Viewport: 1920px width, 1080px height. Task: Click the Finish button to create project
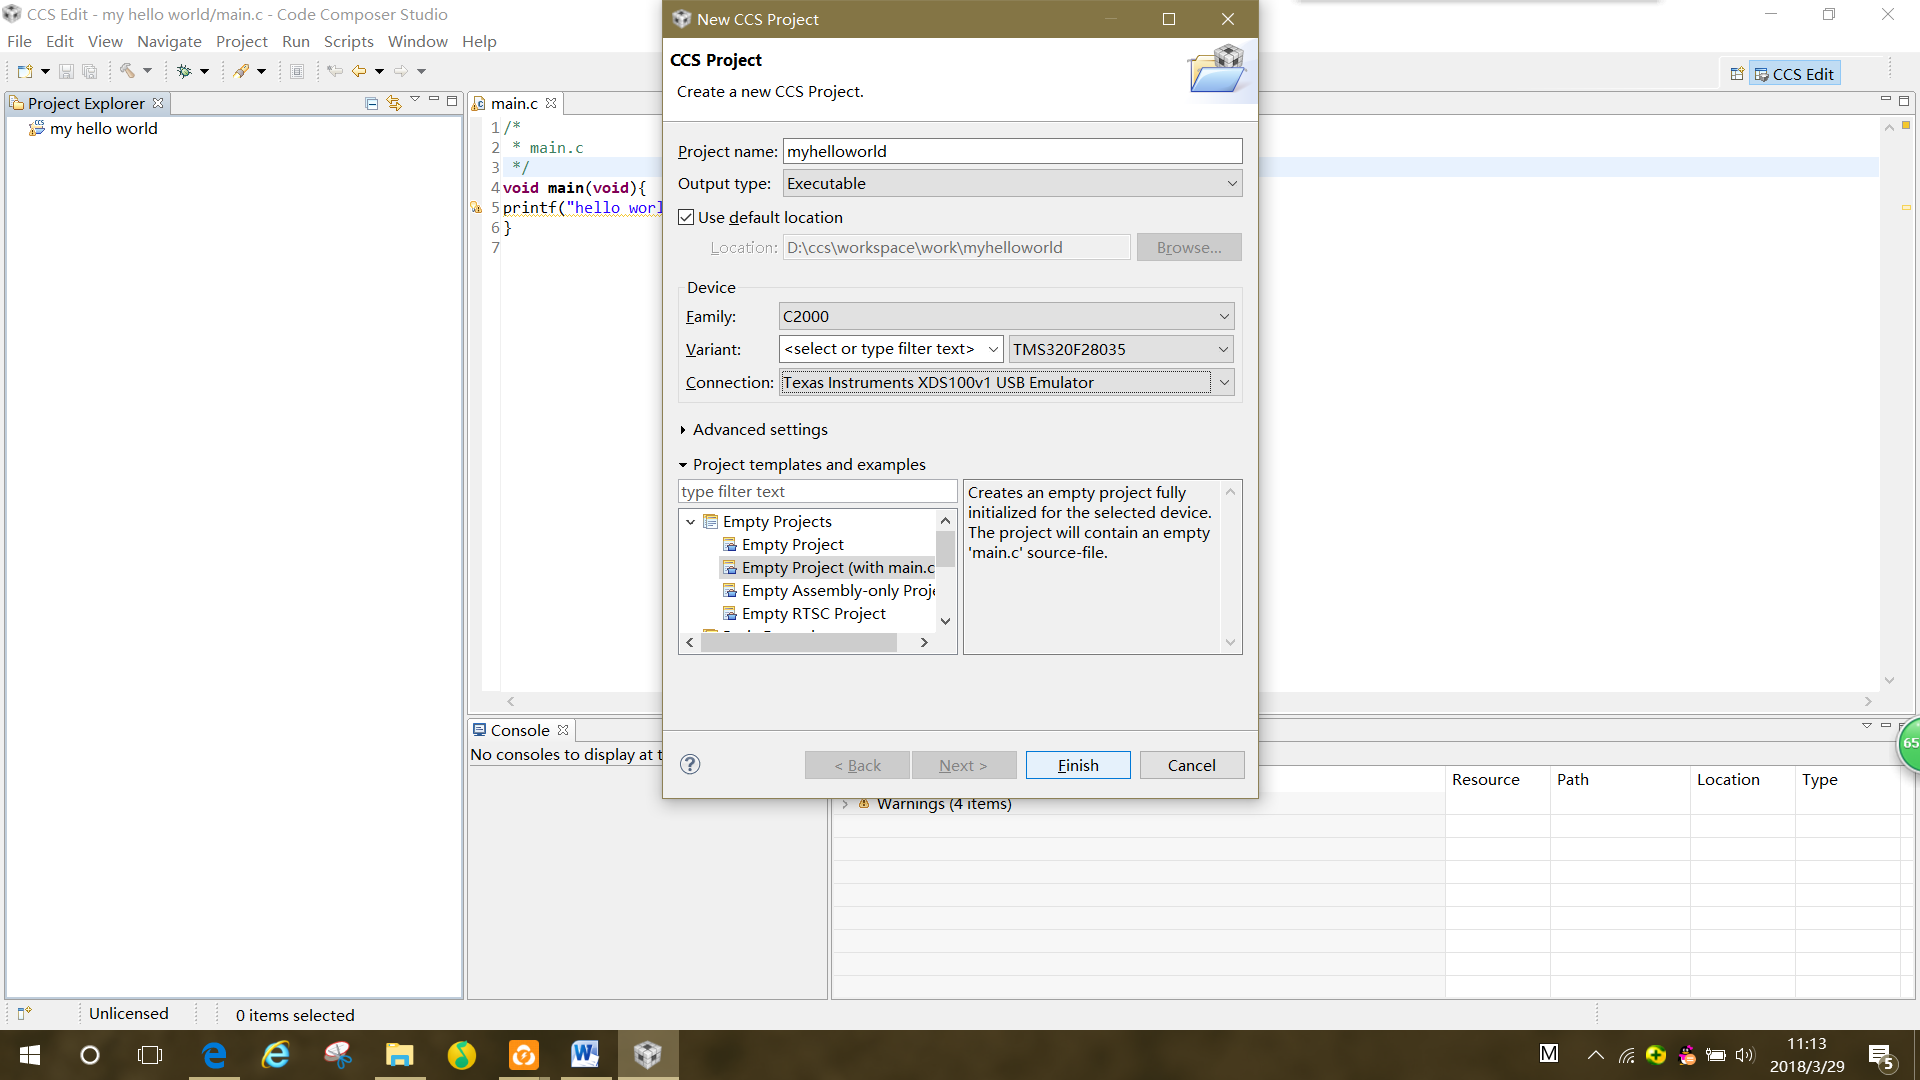click(1079, 765)
